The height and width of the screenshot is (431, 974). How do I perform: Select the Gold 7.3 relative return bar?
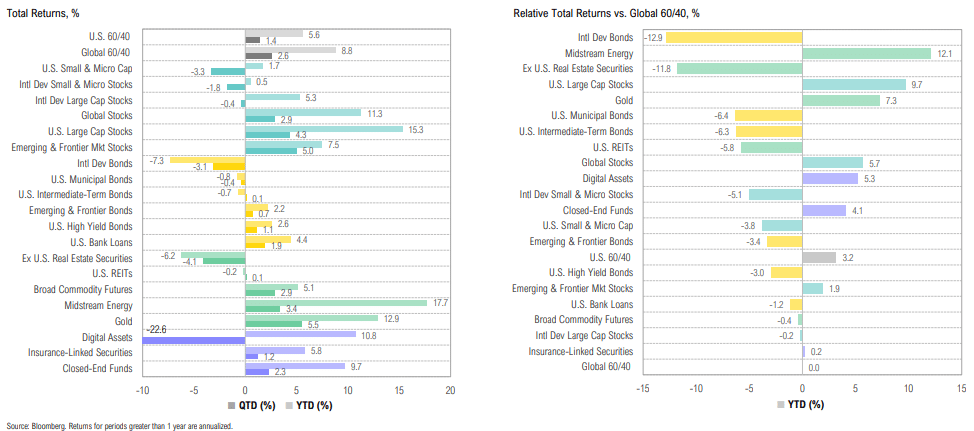pyautogui.click(x=841, y=100)
